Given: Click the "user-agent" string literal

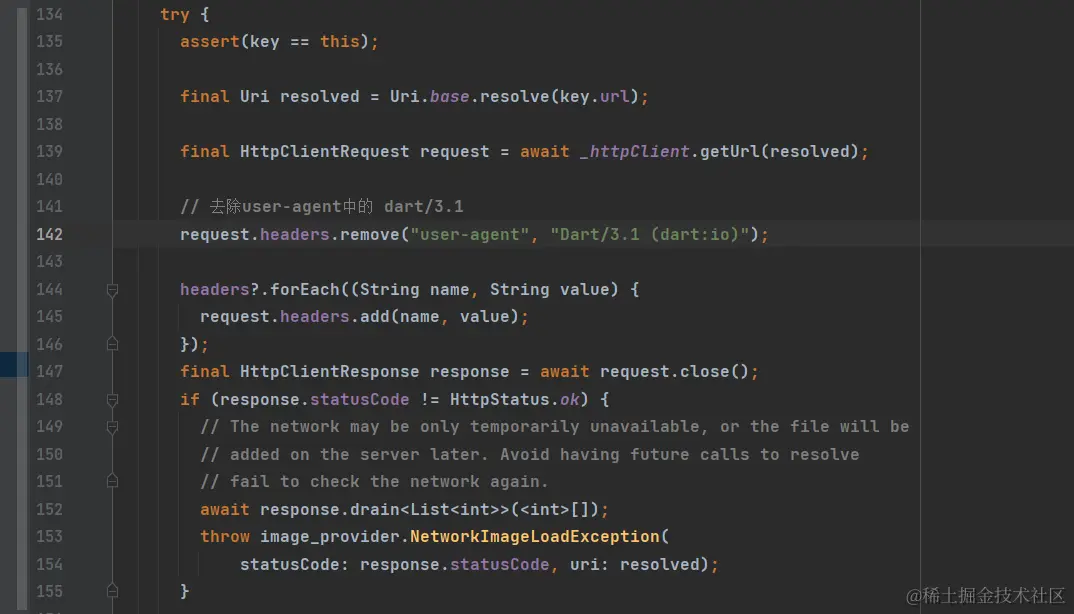Looking at the screenshot, I should point(469,234).
